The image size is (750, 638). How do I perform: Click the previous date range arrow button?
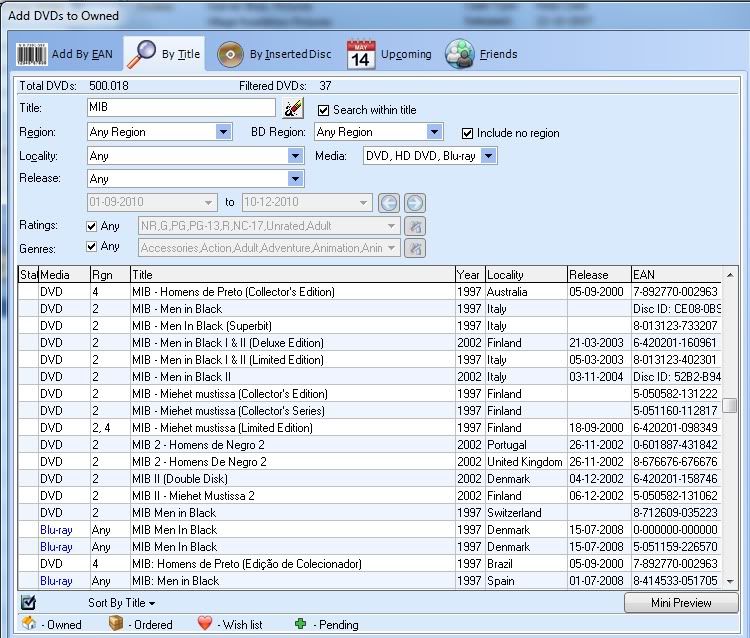coord(388,203)
